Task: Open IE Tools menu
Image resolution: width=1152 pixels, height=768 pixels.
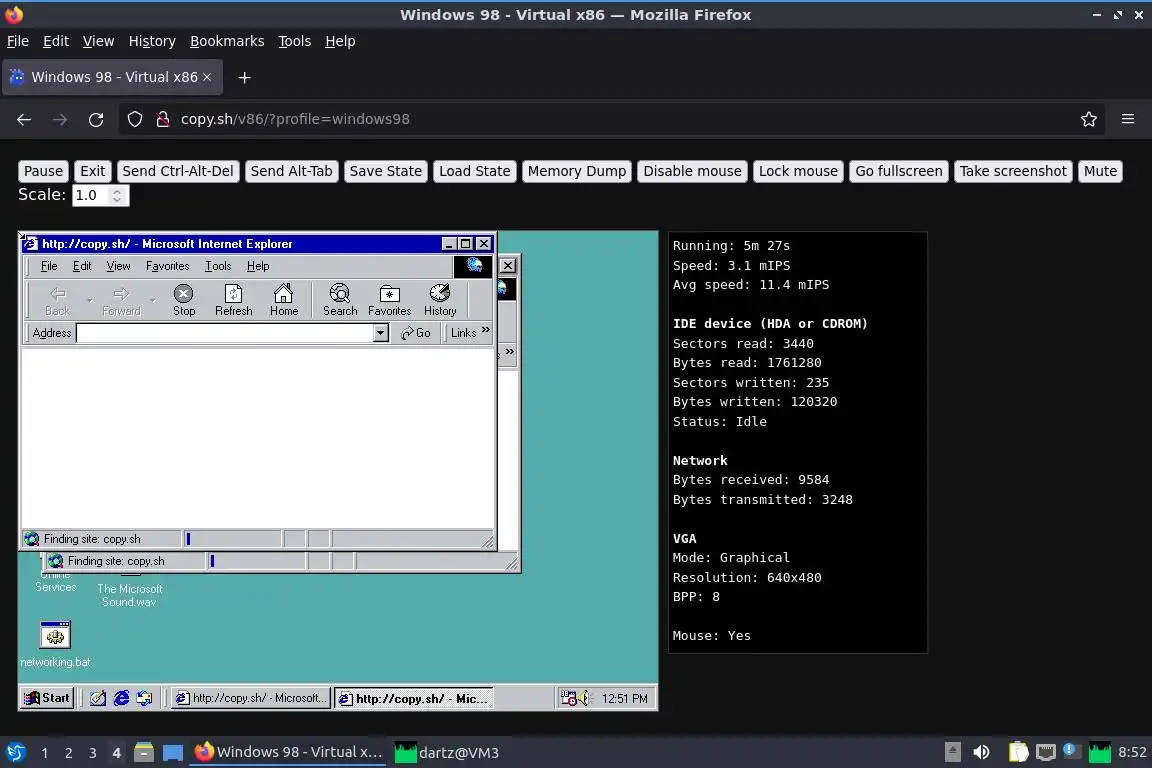Action: coord(218,266)
